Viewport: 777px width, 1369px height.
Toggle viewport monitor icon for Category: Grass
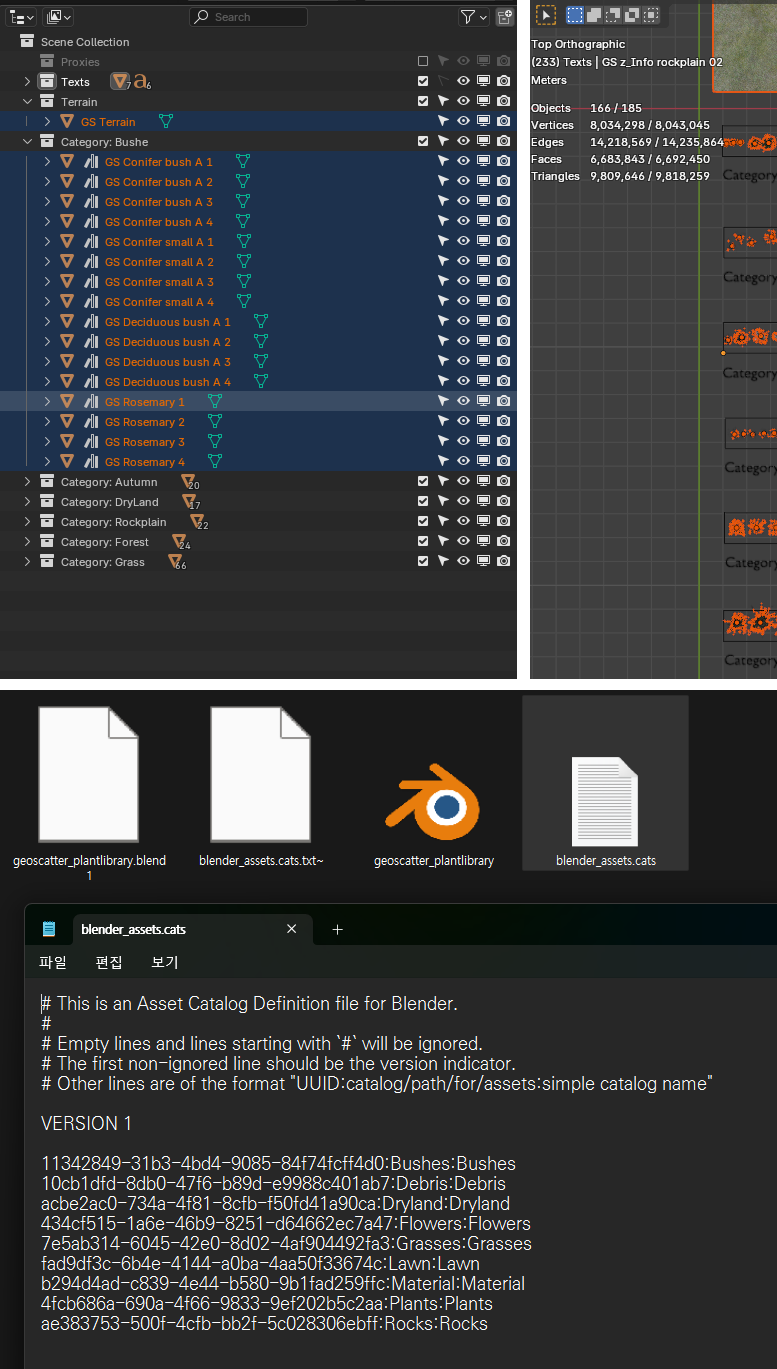483,562
